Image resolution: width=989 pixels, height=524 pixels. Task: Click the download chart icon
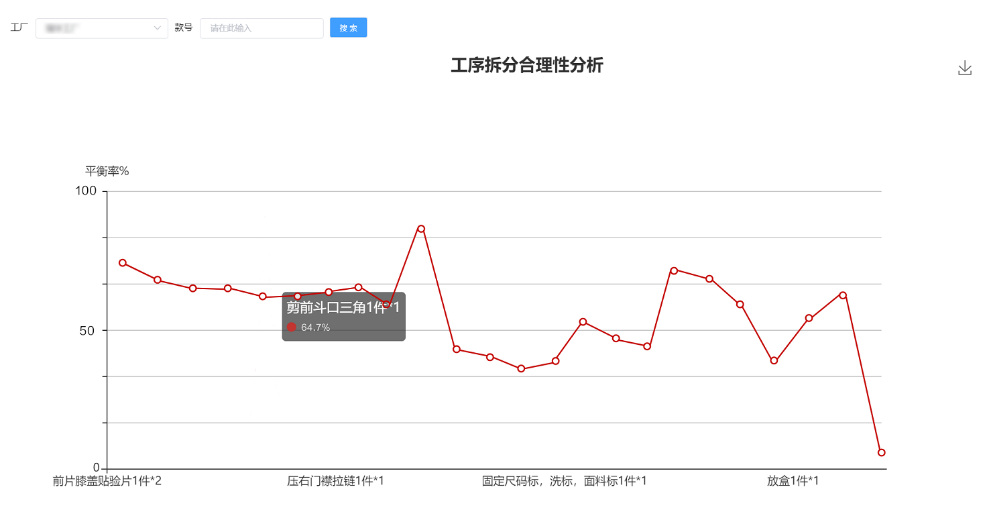[964, 68]
